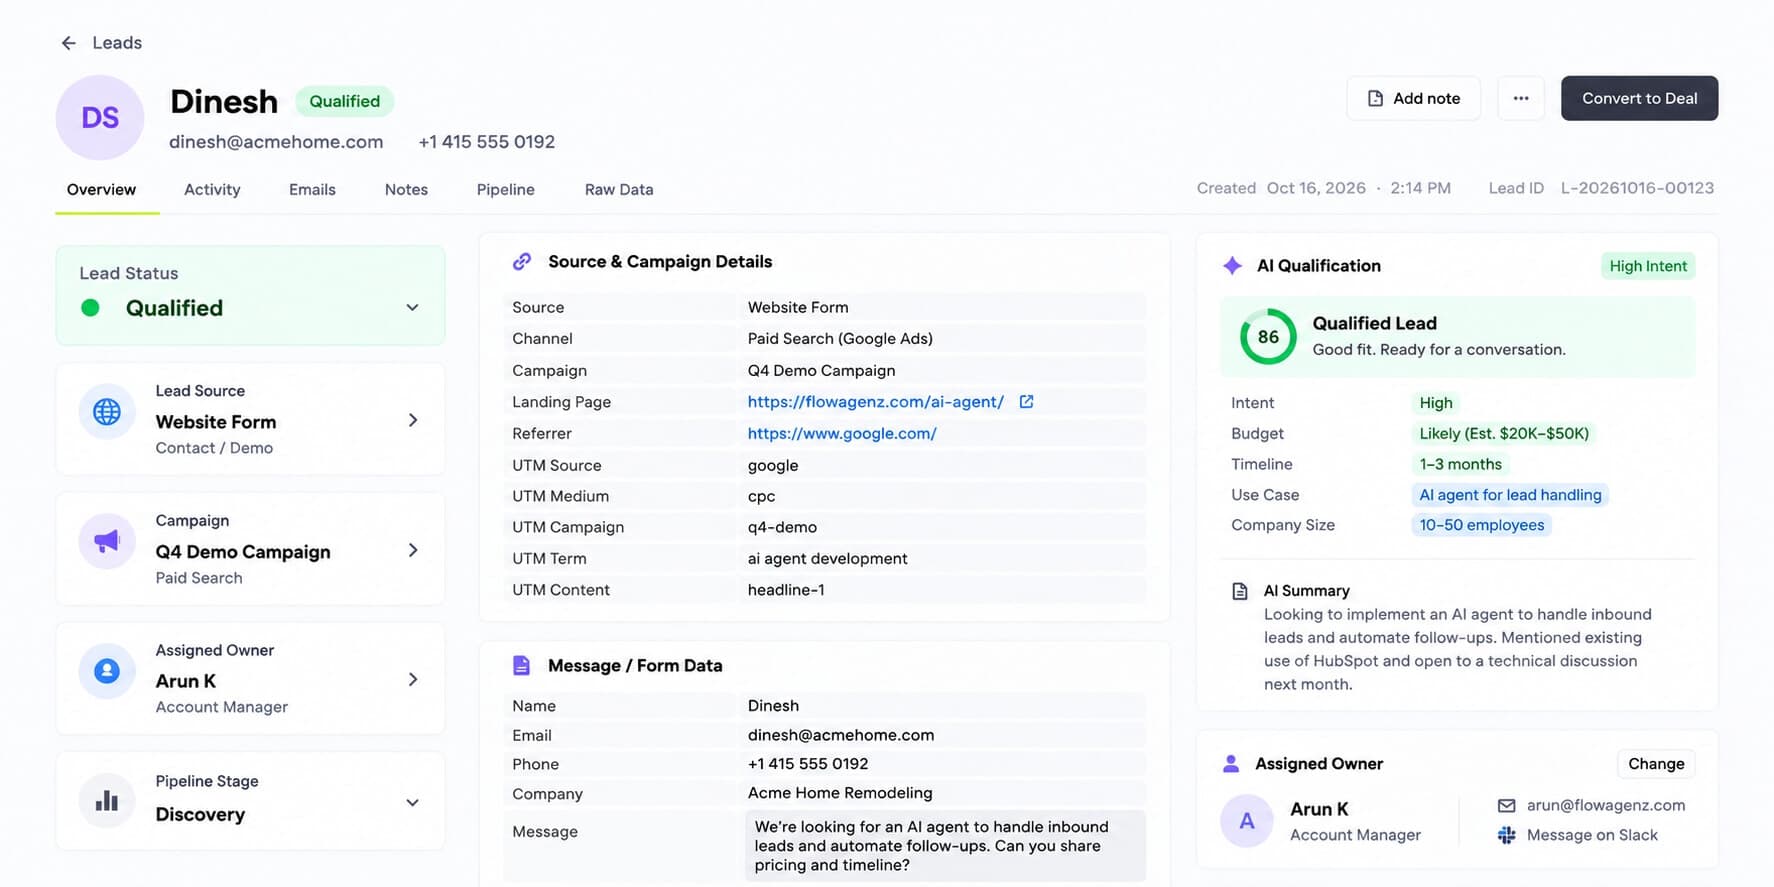Screen dimensions: 1774x887
Task: Click the link icon beside Source & Campaign Details
Action: [x=522, y=261]
